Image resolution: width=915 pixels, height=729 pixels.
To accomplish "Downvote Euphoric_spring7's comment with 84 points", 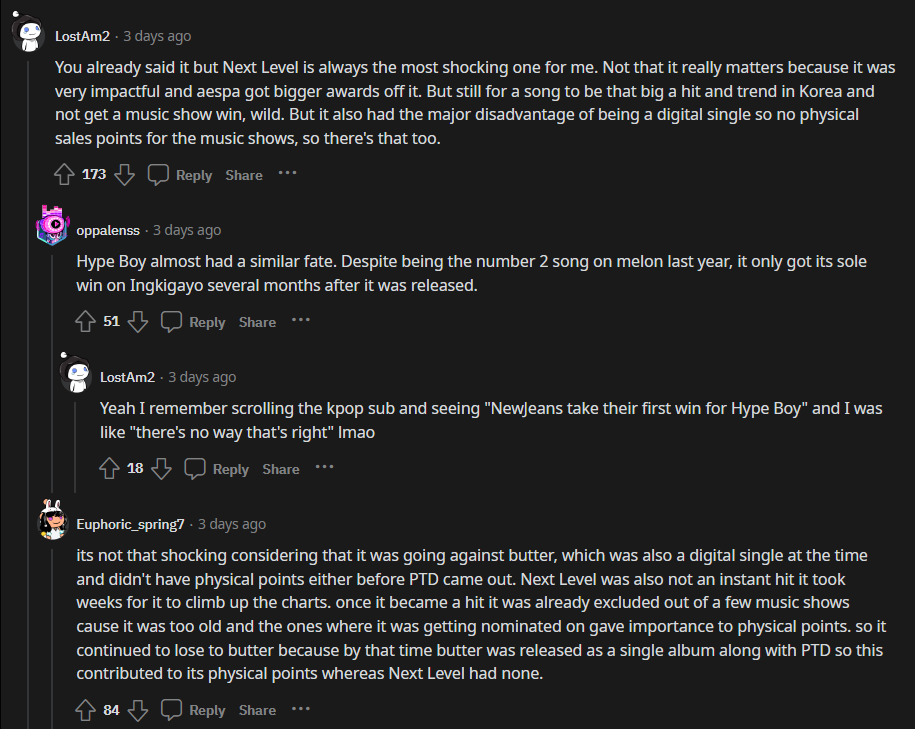I will pyautogui.click(x=138, y=710).
